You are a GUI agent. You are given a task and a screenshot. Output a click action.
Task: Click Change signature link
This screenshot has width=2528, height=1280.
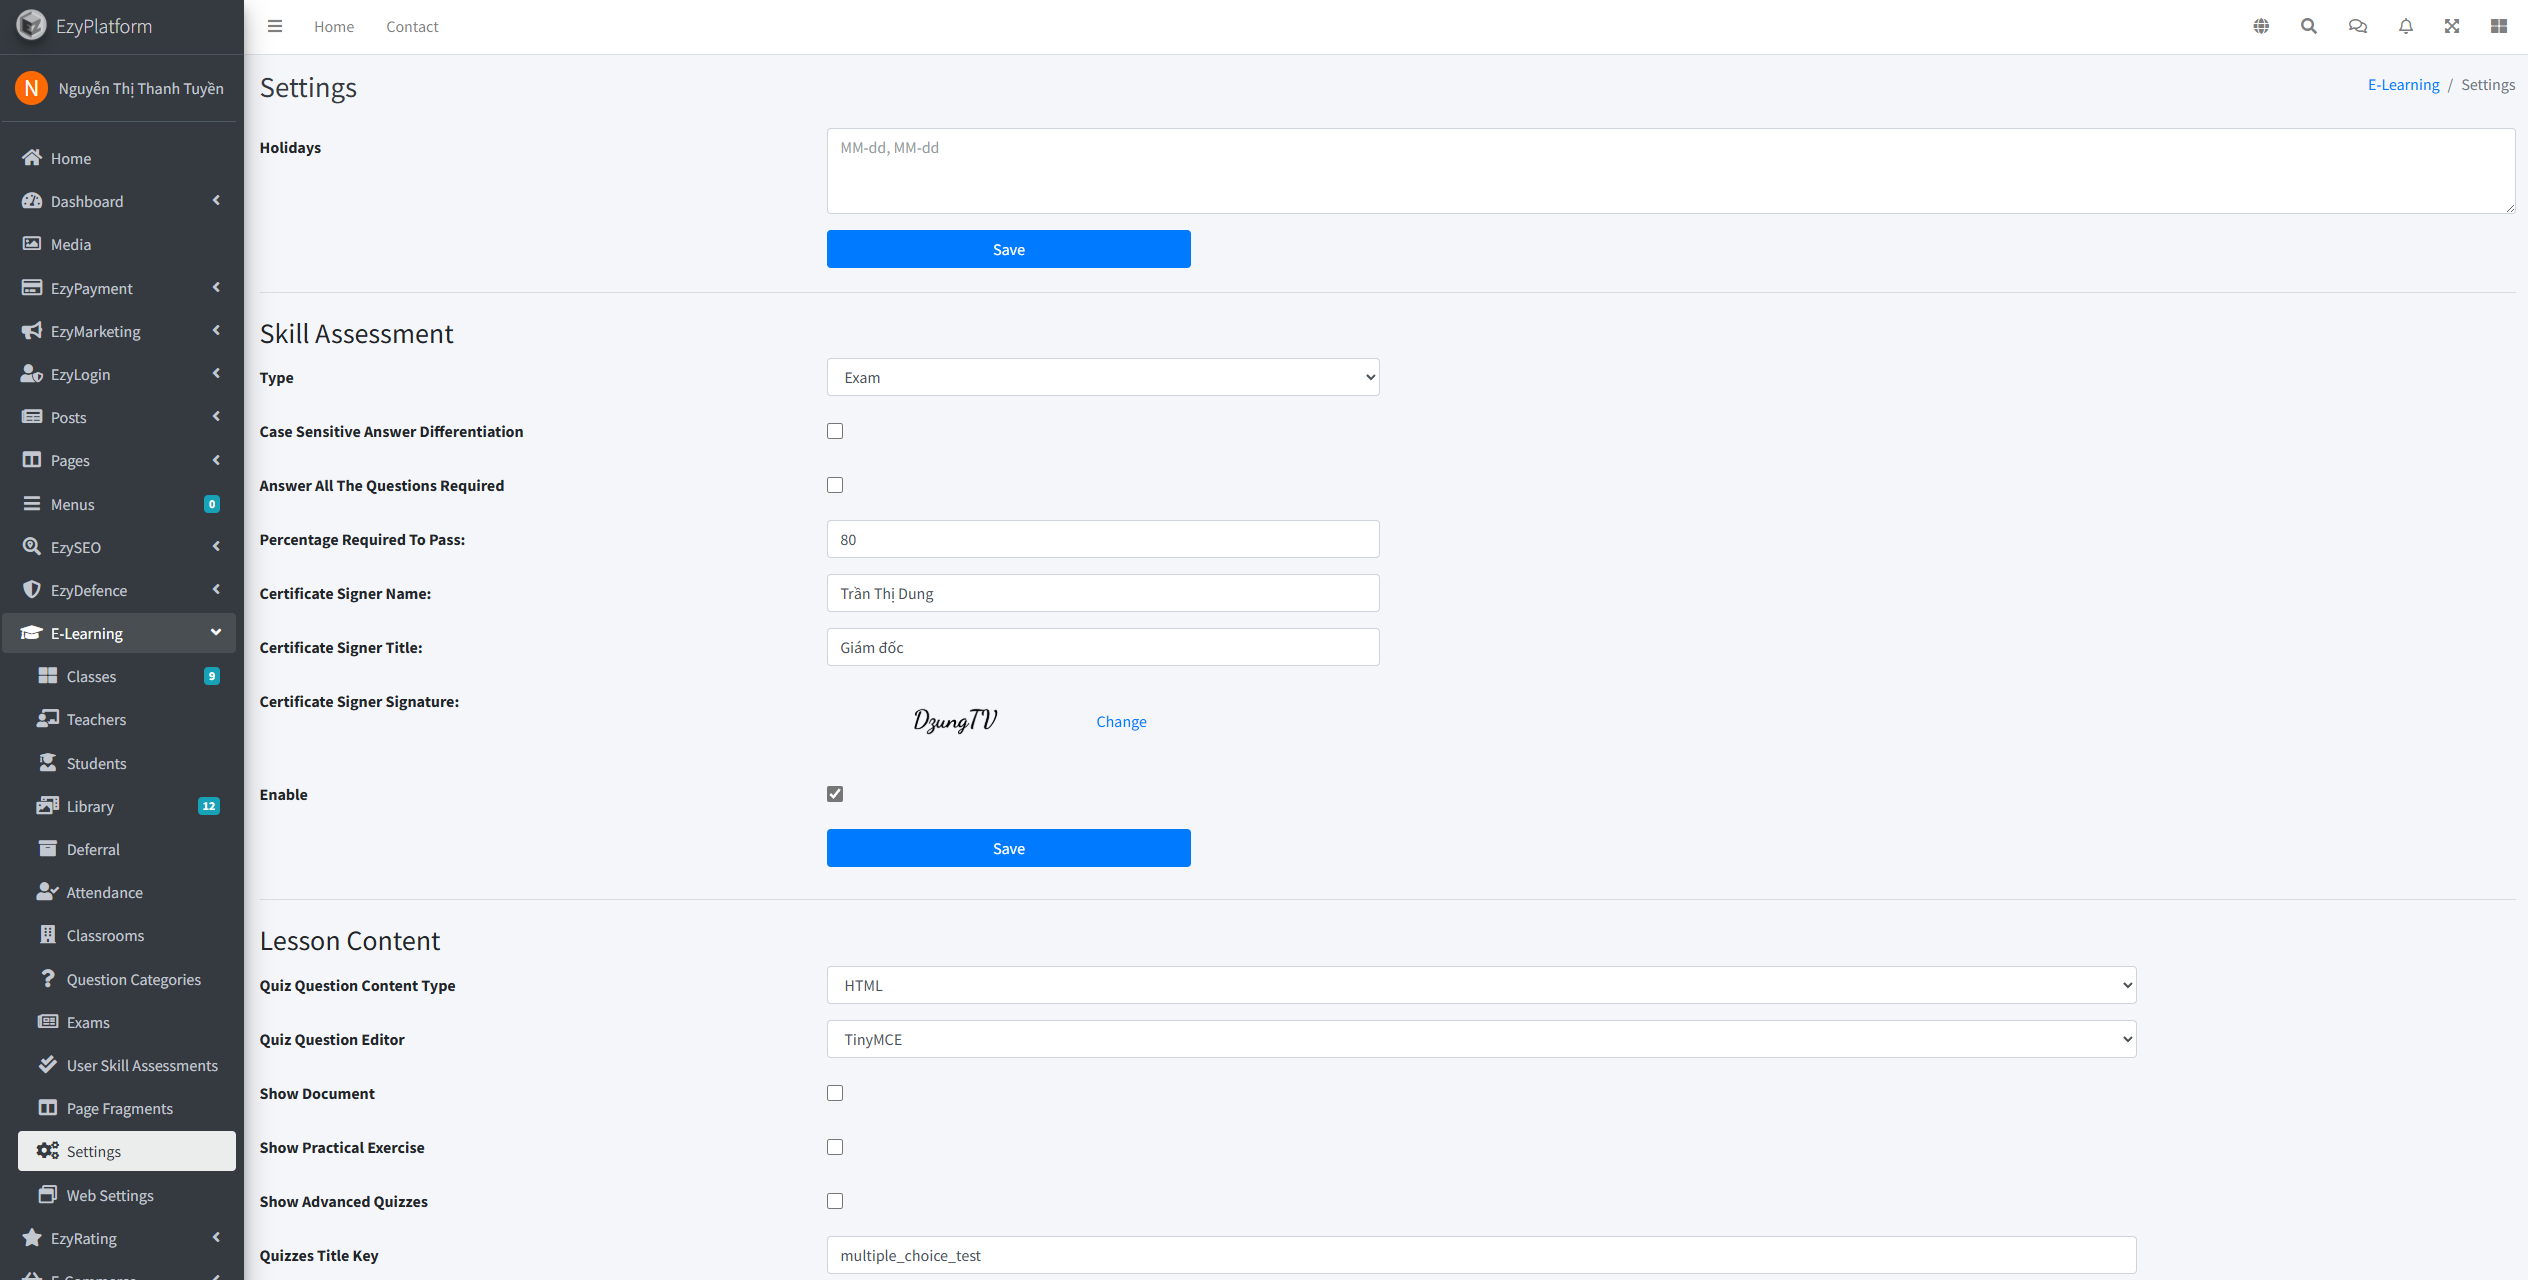click(x=1121, y=722)
